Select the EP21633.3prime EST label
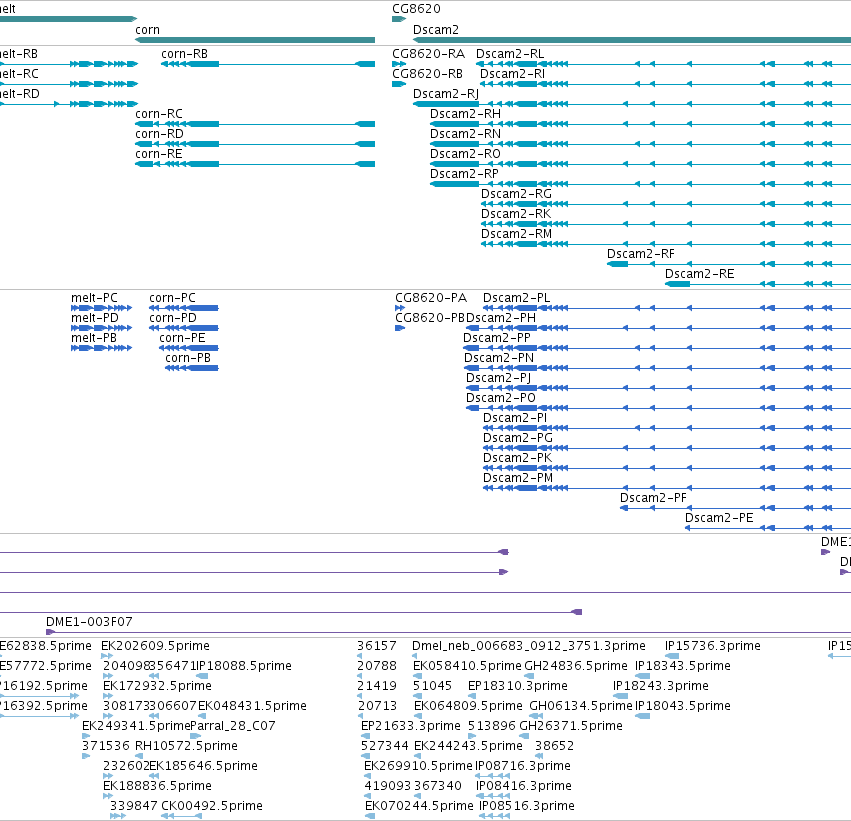 [411, 726]
